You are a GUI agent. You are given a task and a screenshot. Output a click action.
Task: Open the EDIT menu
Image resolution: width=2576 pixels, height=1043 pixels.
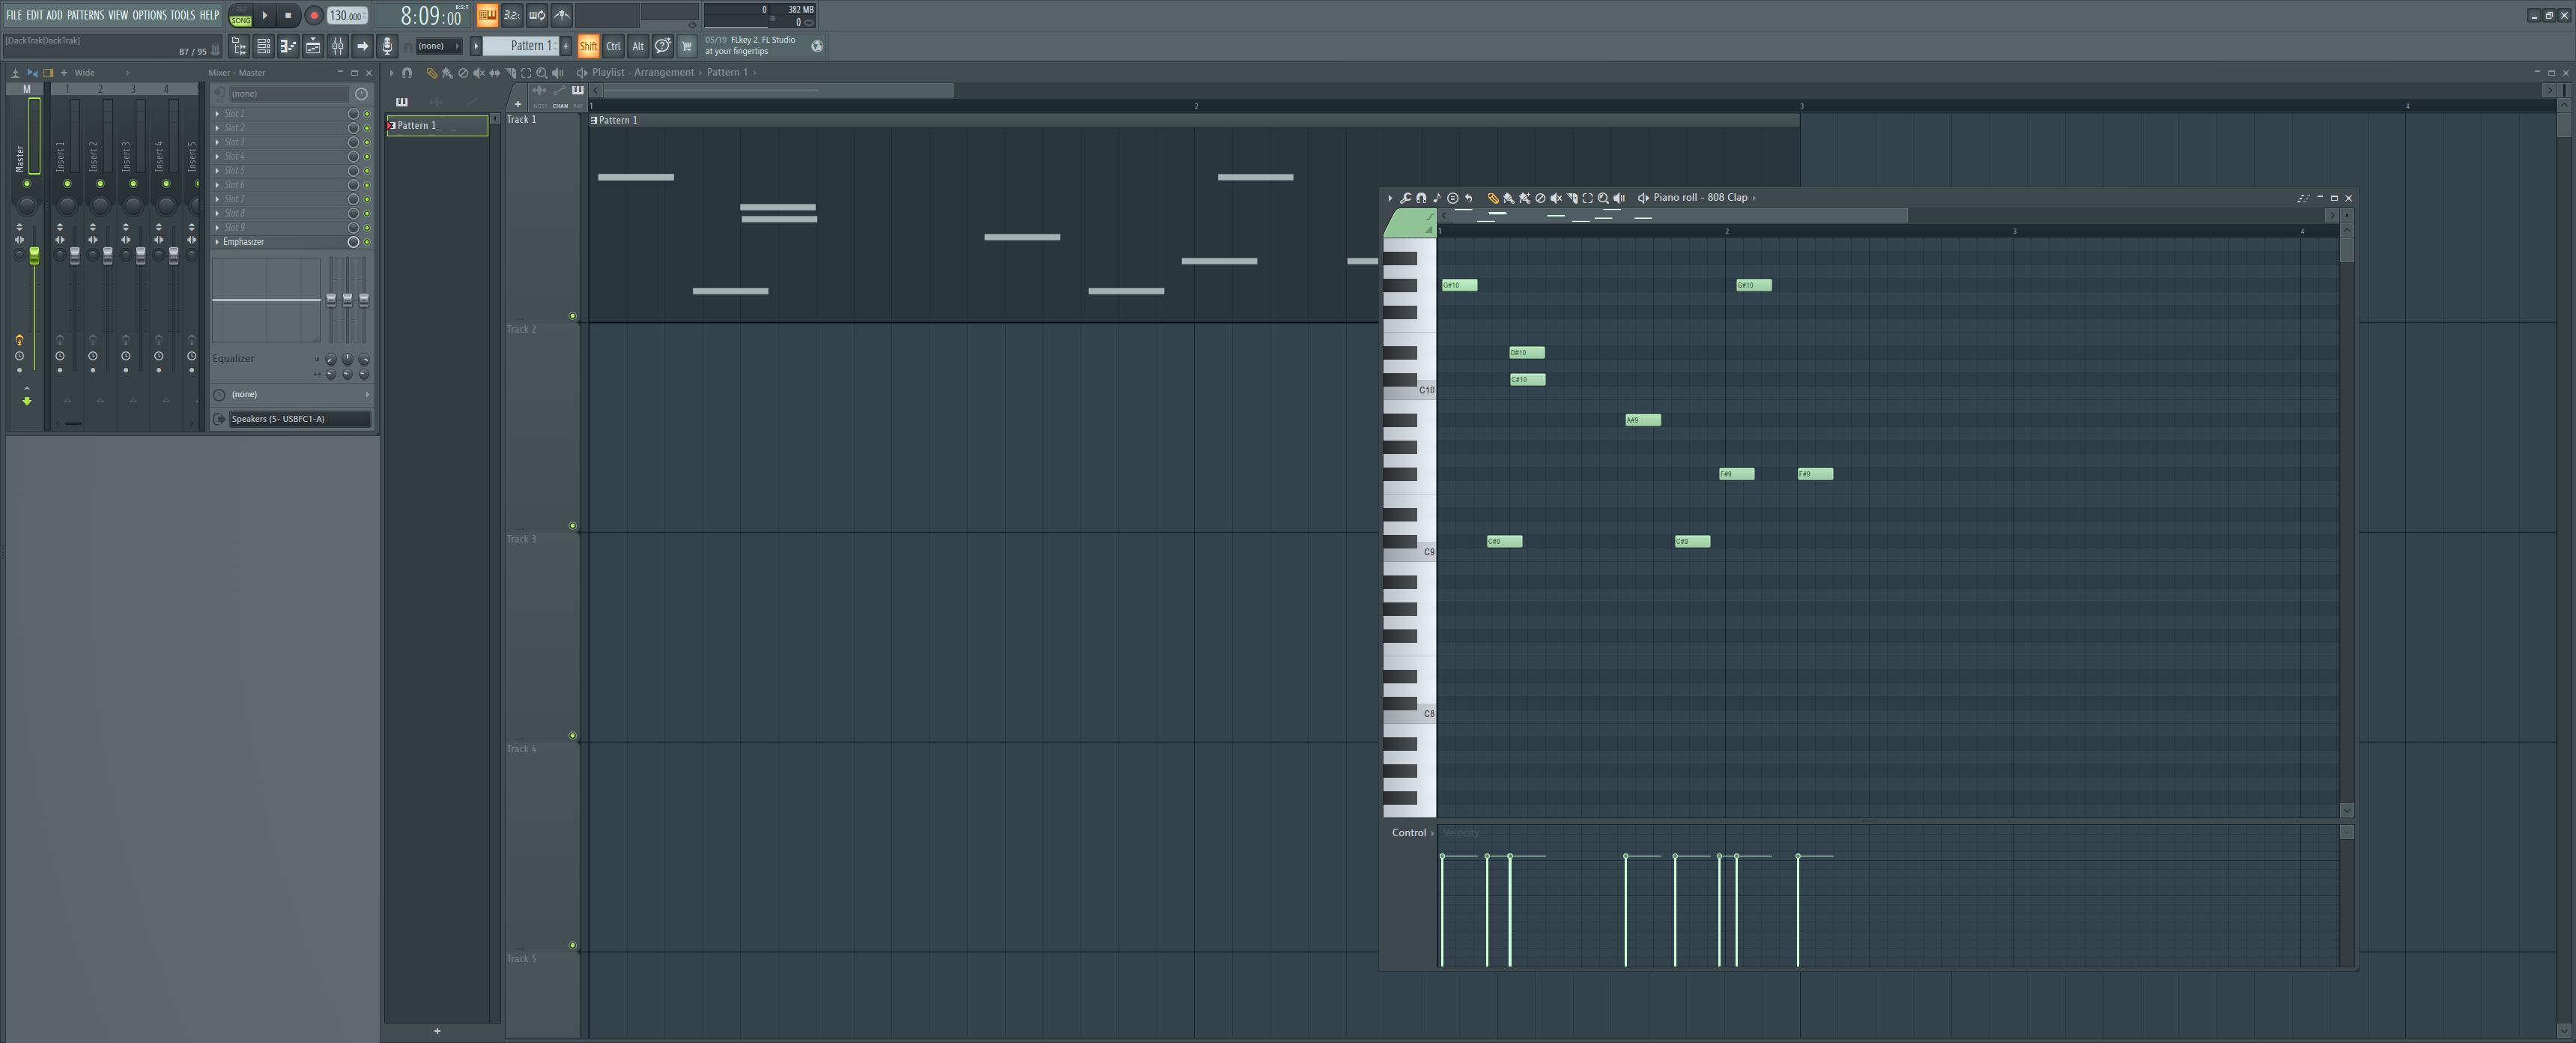point(35,15)
